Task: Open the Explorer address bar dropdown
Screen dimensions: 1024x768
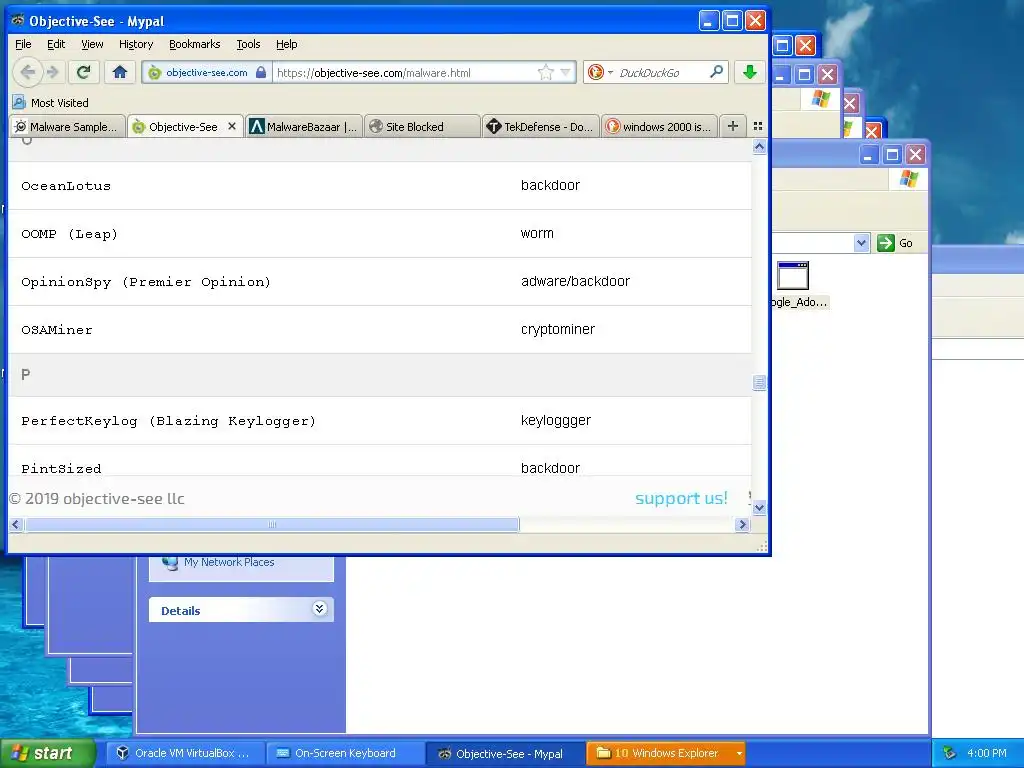Action: [861, 243]
